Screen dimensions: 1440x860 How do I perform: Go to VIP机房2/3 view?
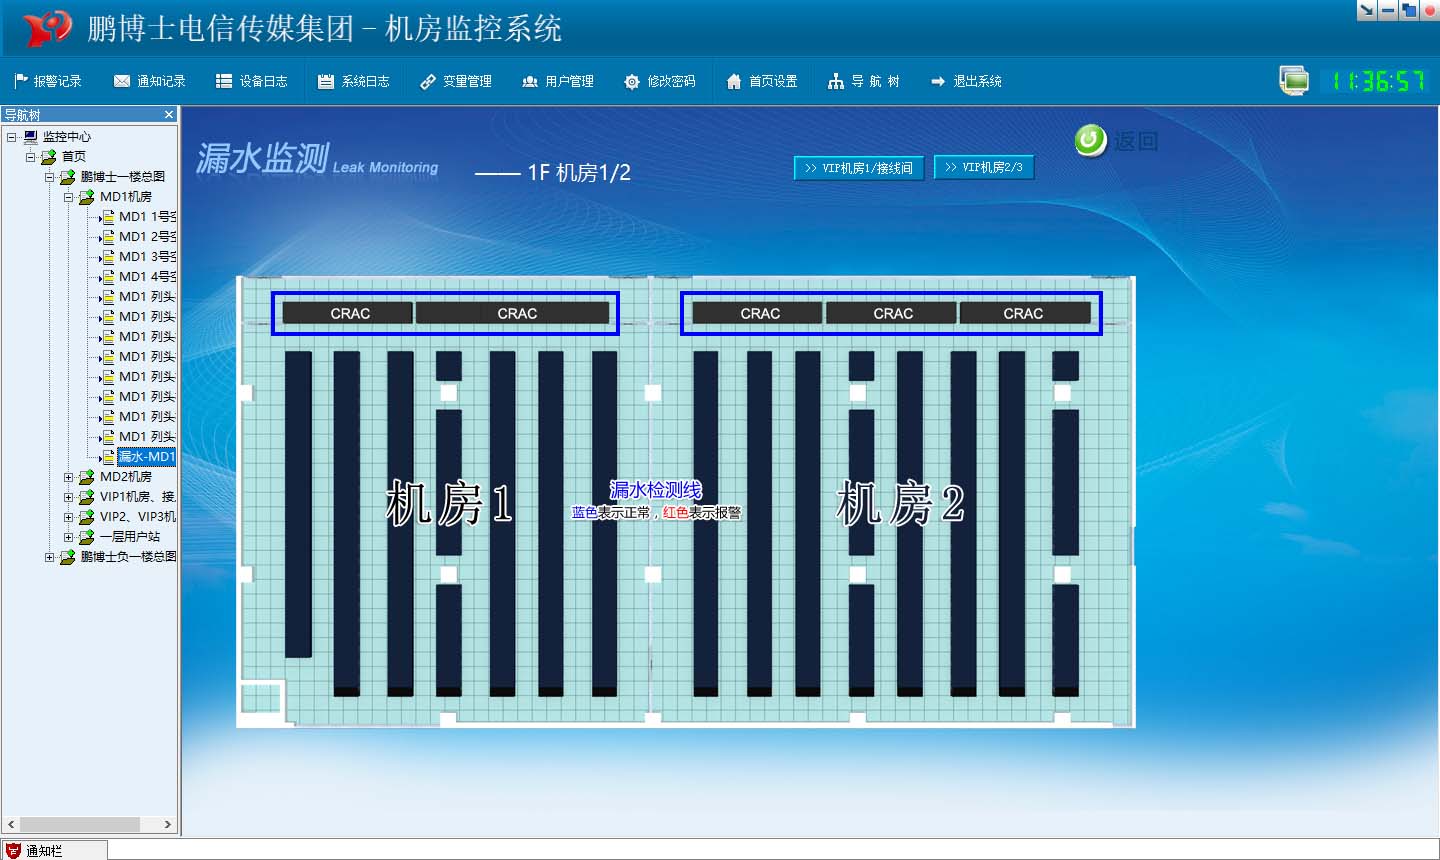tap(984, 168)
